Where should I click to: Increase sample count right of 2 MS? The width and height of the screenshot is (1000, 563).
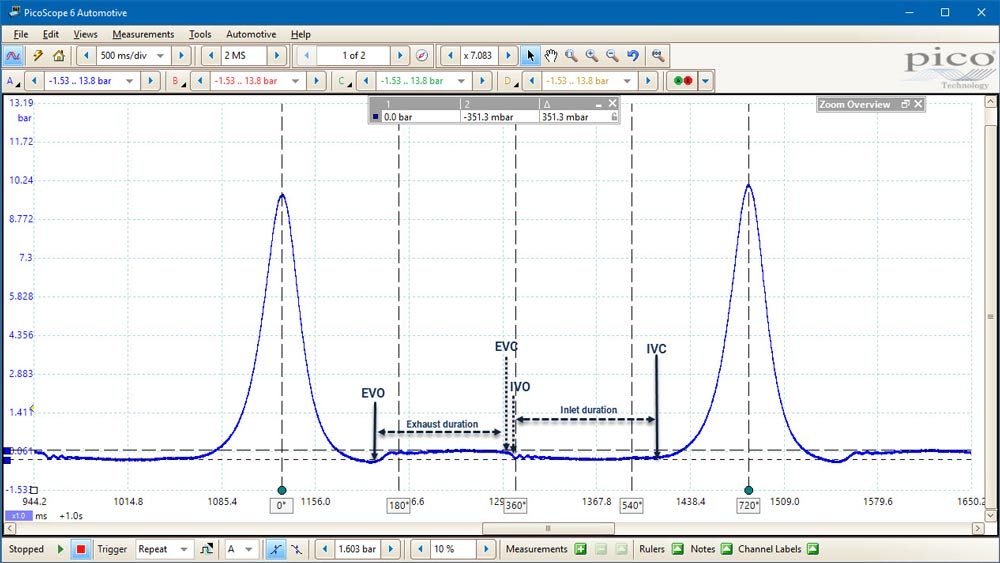tap(277, 55)
